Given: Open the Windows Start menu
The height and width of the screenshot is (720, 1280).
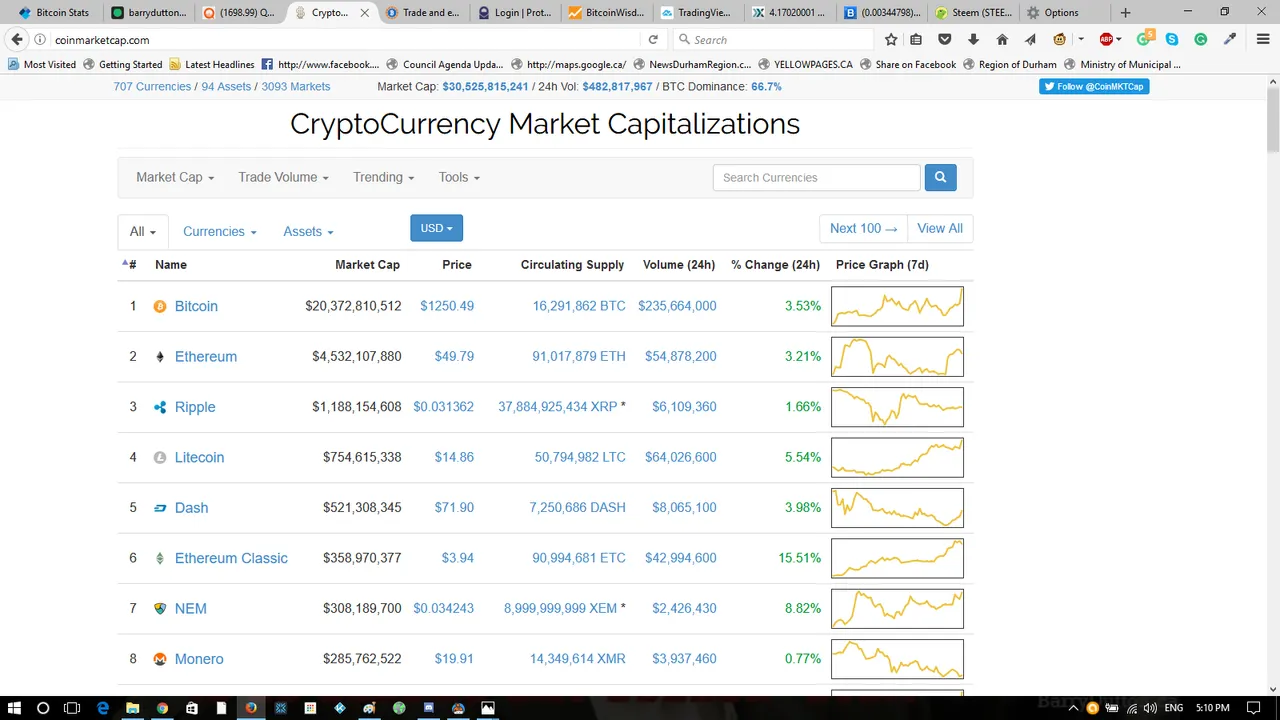Looking at the screenshot, I should pos(14,708).
